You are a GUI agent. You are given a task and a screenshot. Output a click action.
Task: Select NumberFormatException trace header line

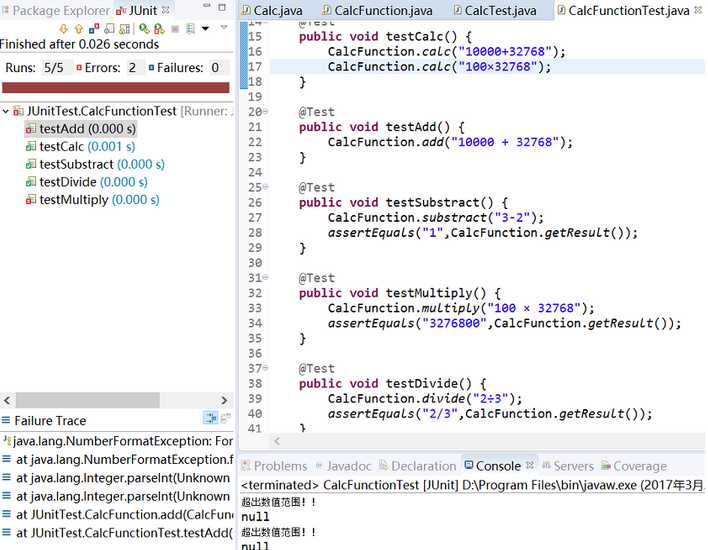coord(117,441)
